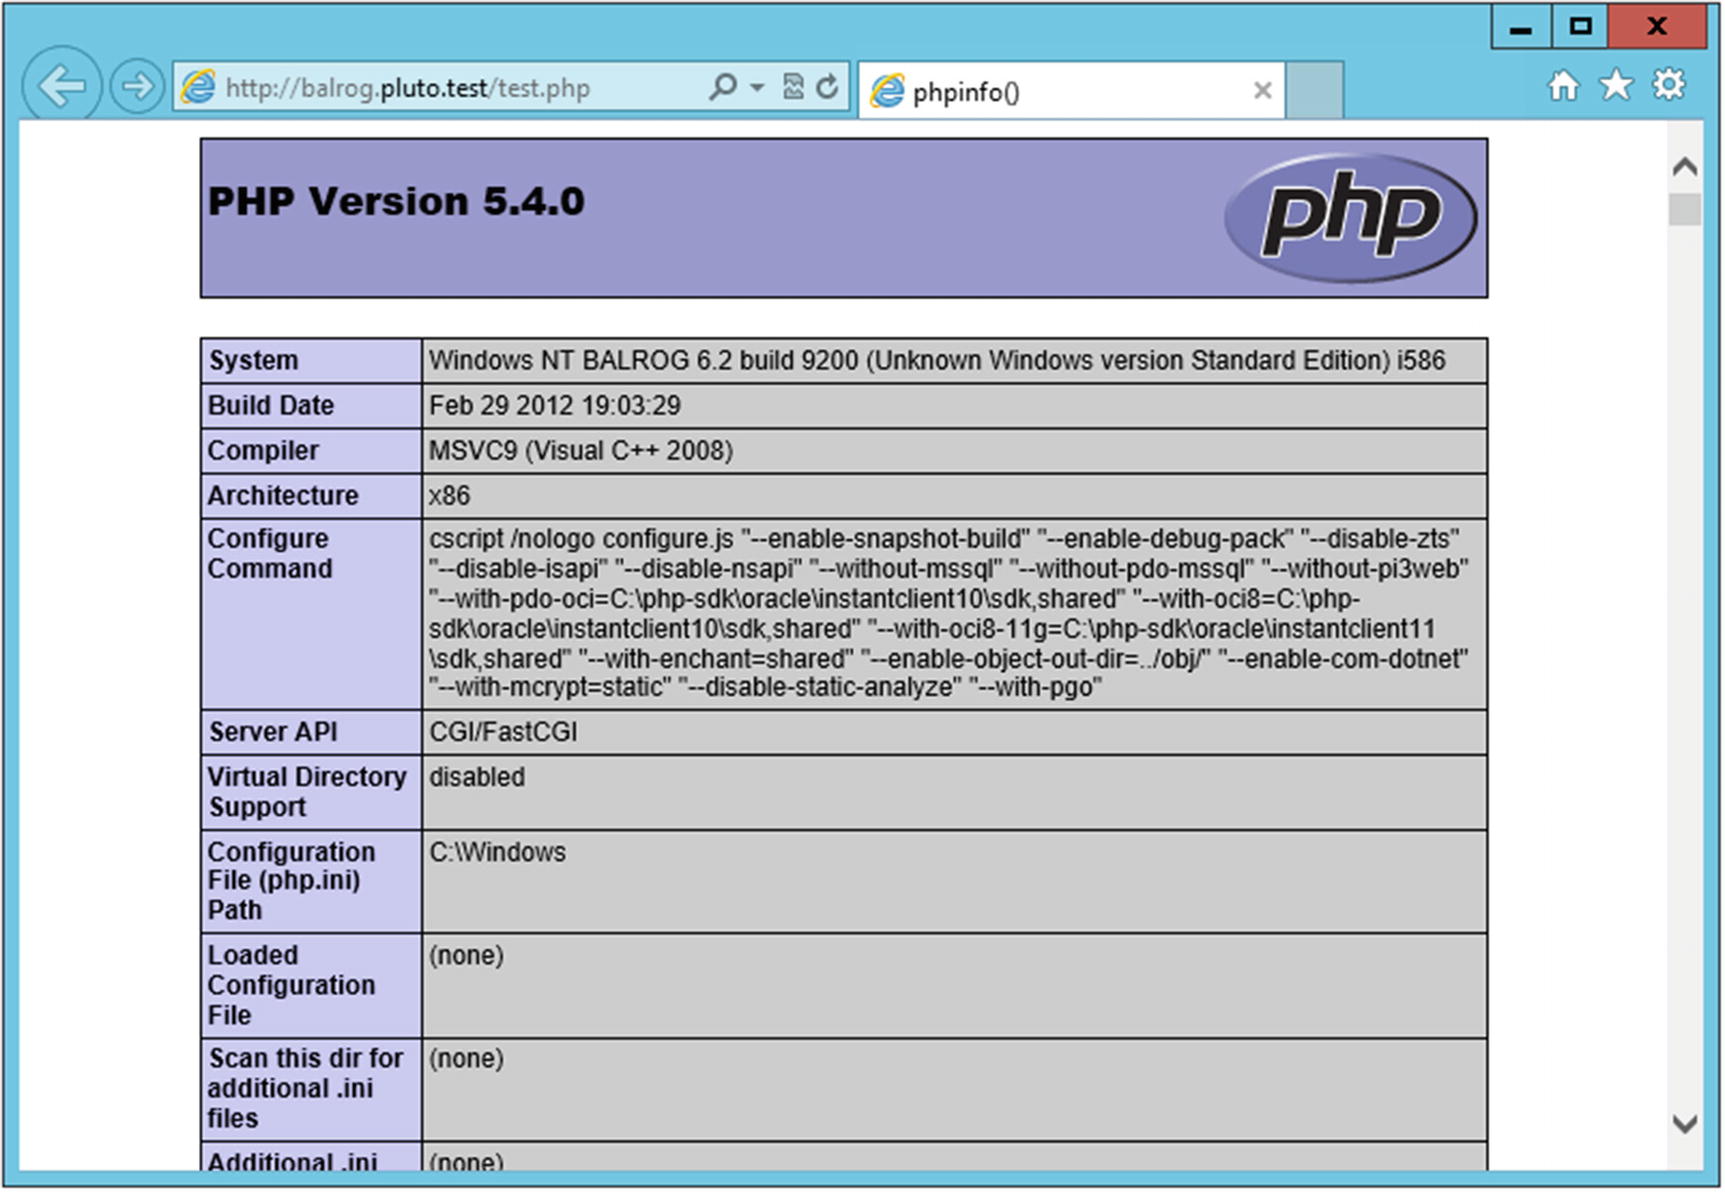
Task: Click 'Scan this dir for additional .ini files' label
Action: 306,1088
